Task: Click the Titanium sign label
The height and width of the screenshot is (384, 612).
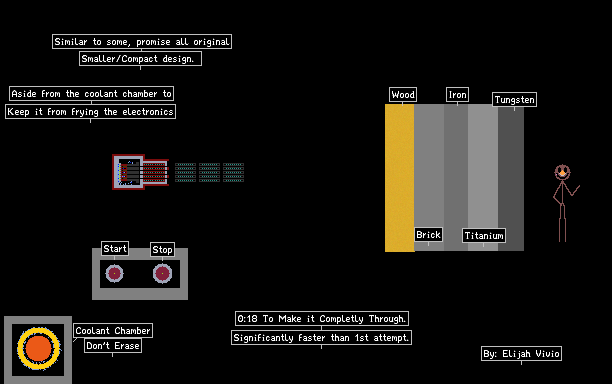Action: coord(484,236)
